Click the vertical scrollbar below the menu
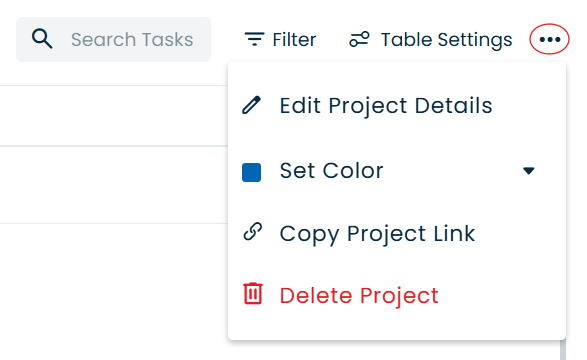 tap(563, 350)
